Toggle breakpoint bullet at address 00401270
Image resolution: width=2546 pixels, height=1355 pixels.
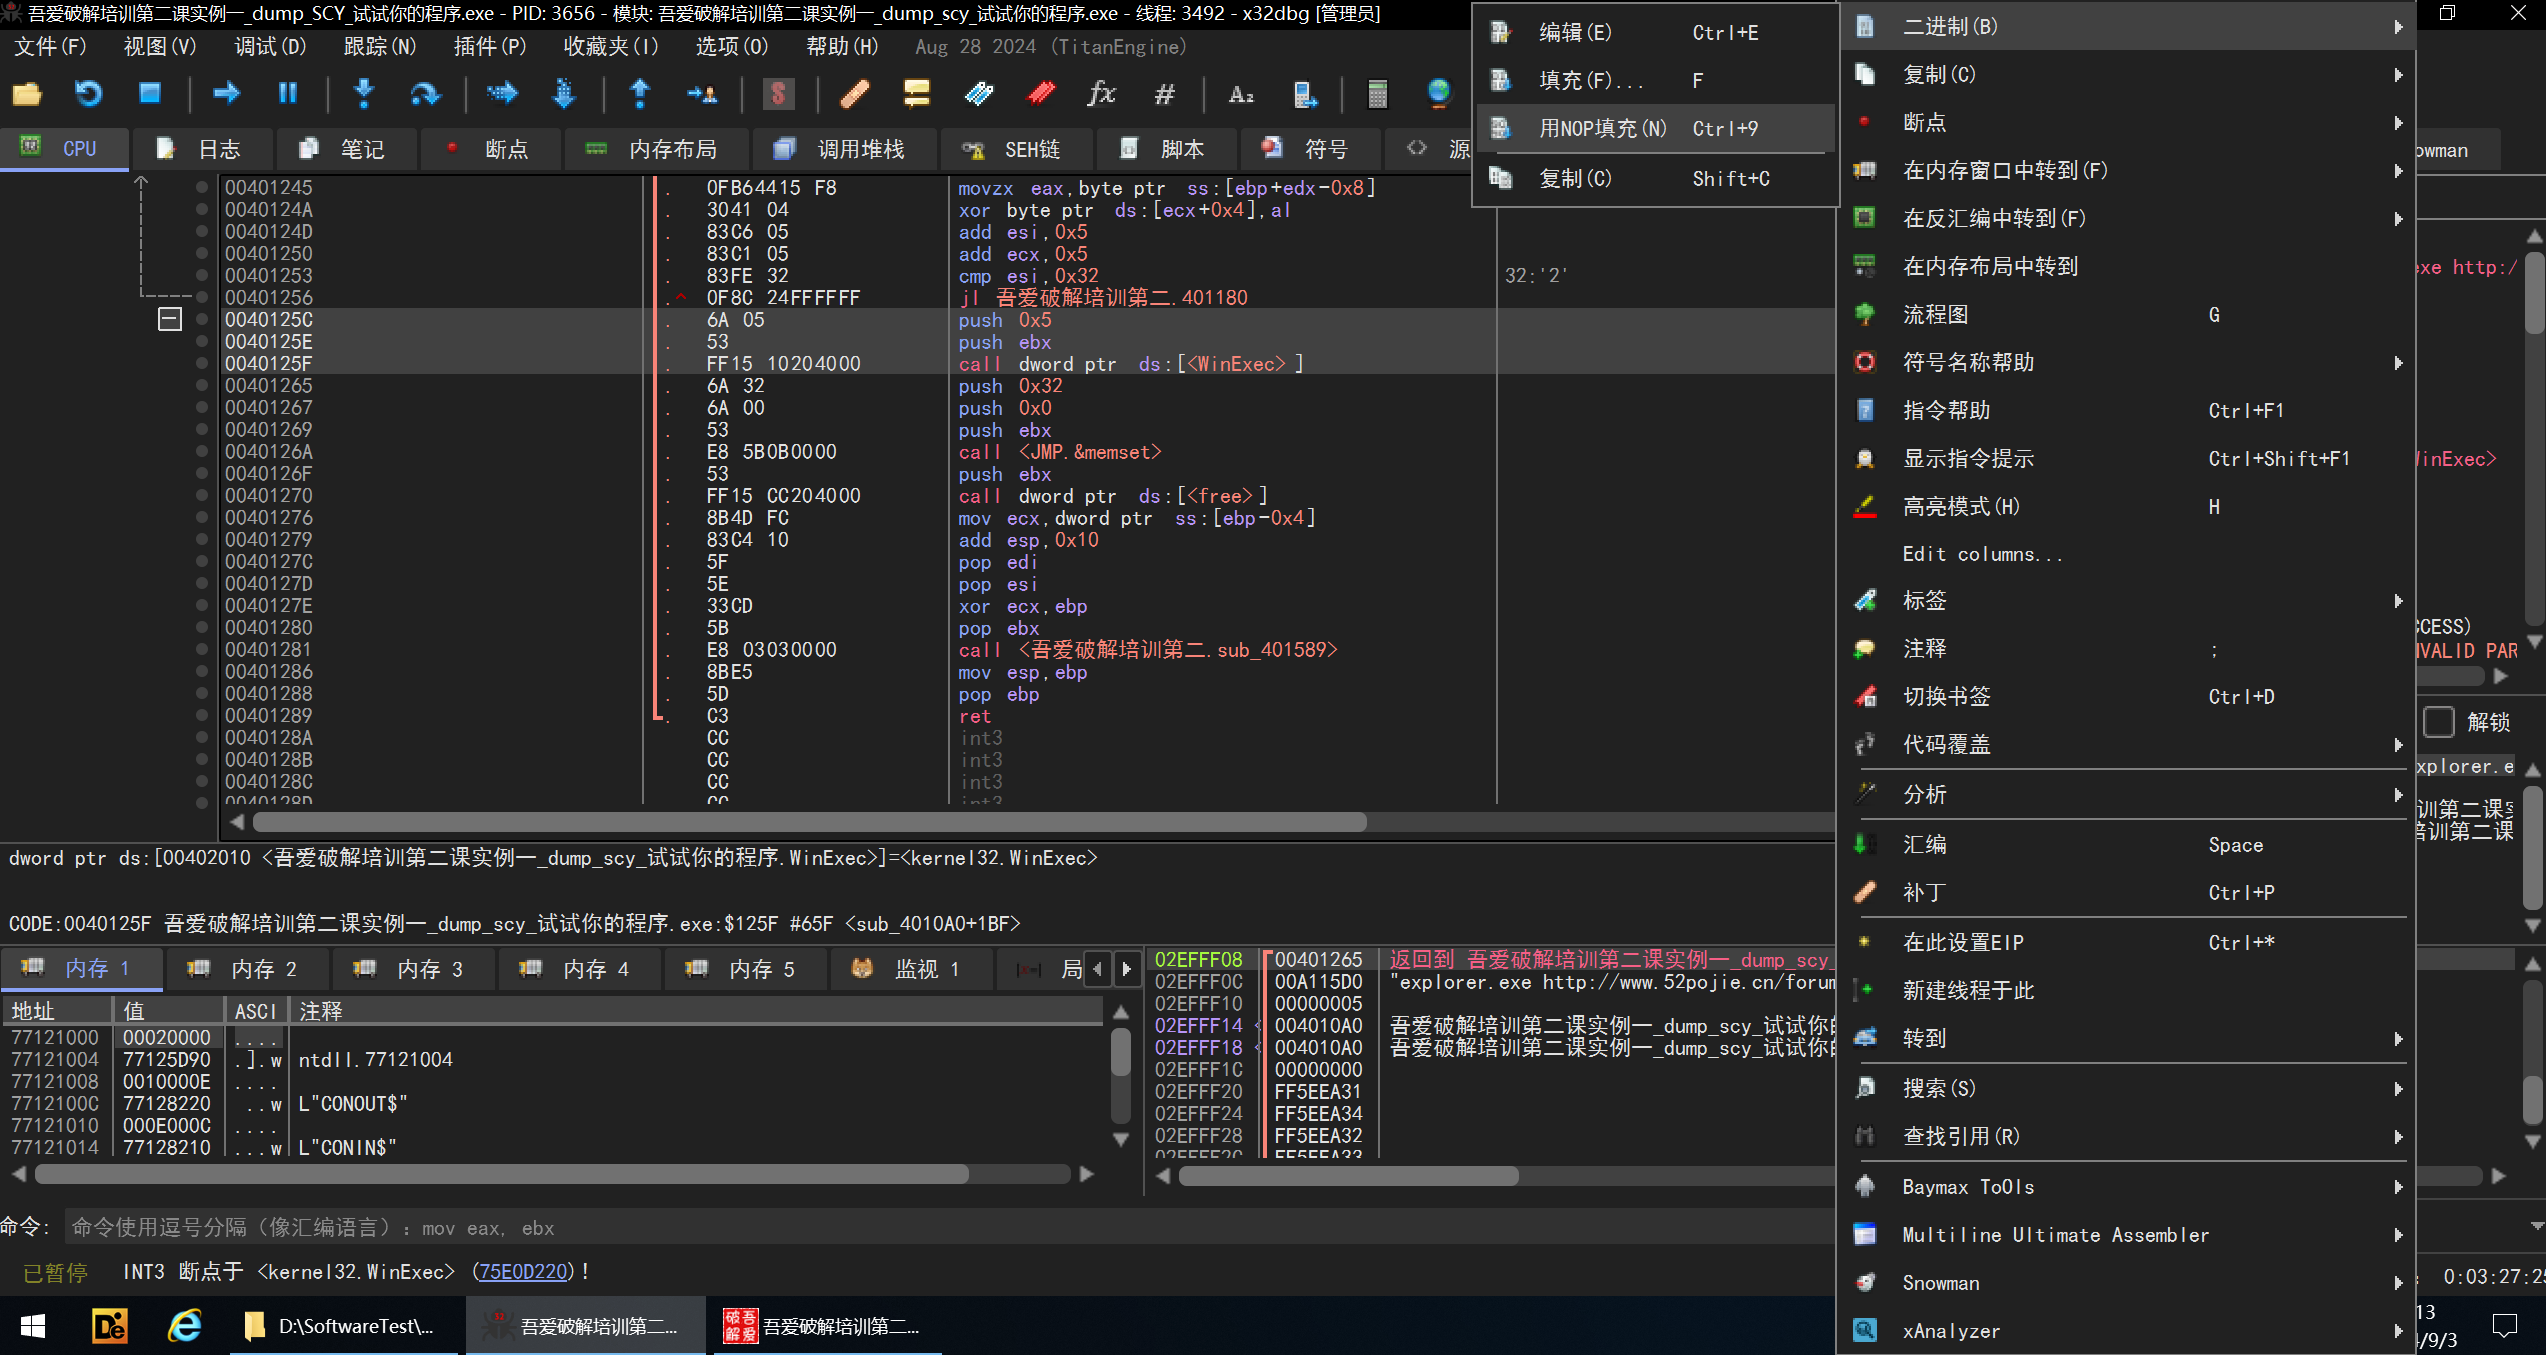click(202, 495)
